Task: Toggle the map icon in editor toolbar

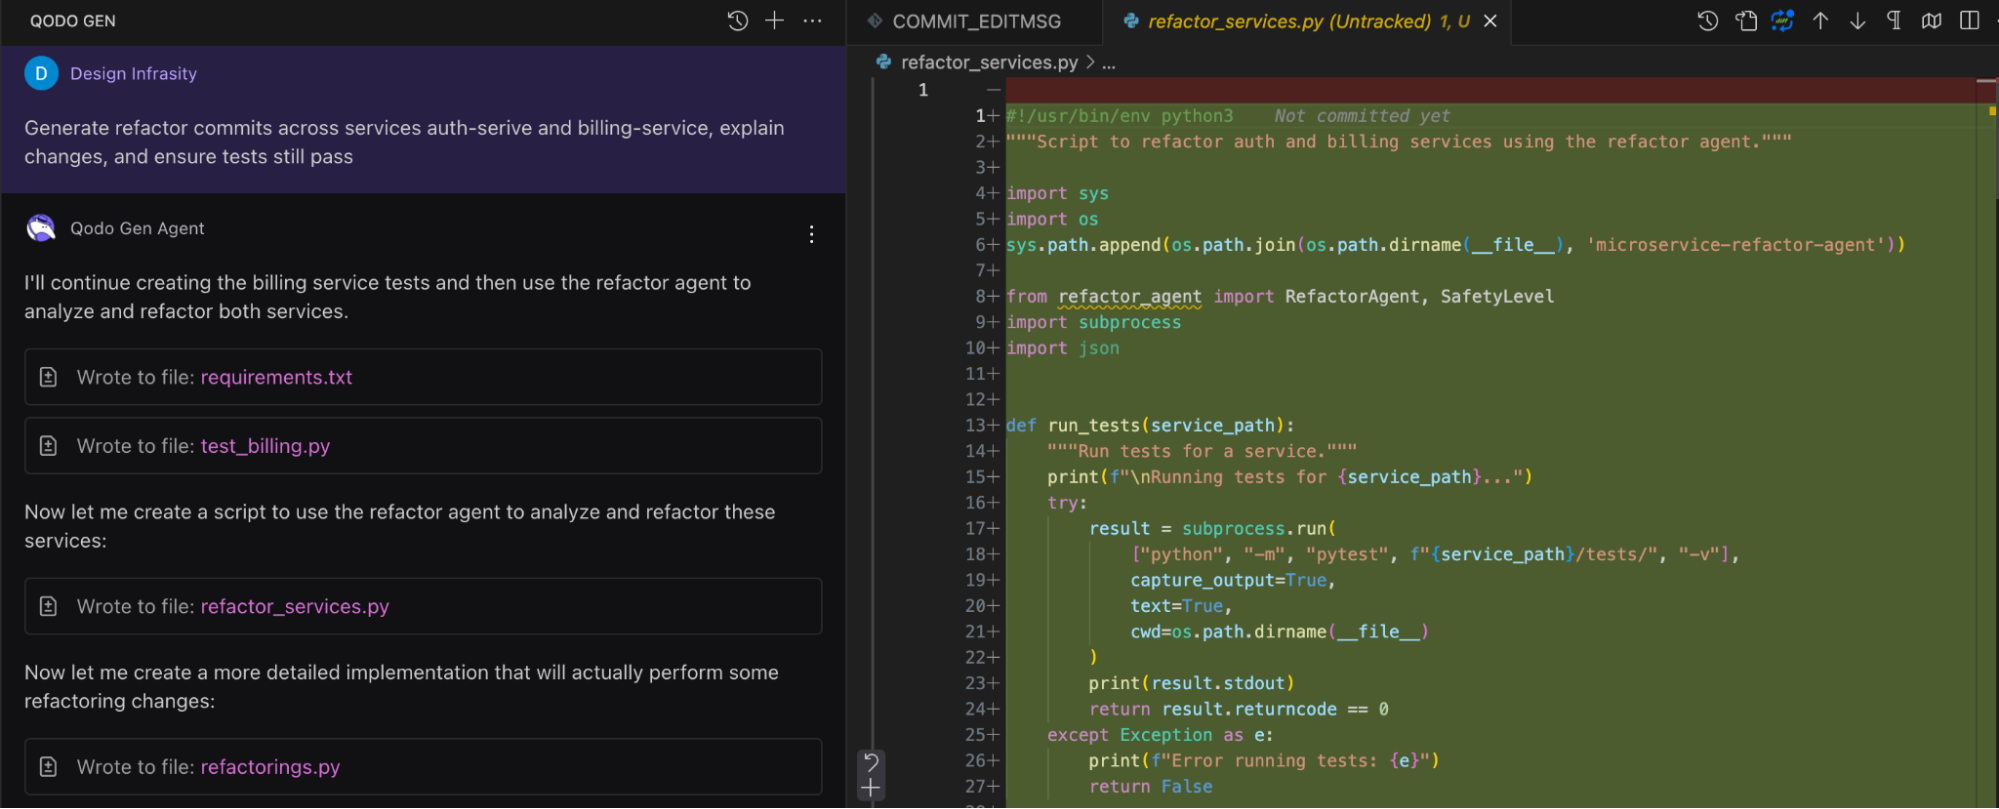Action: tap(1932, 21)
